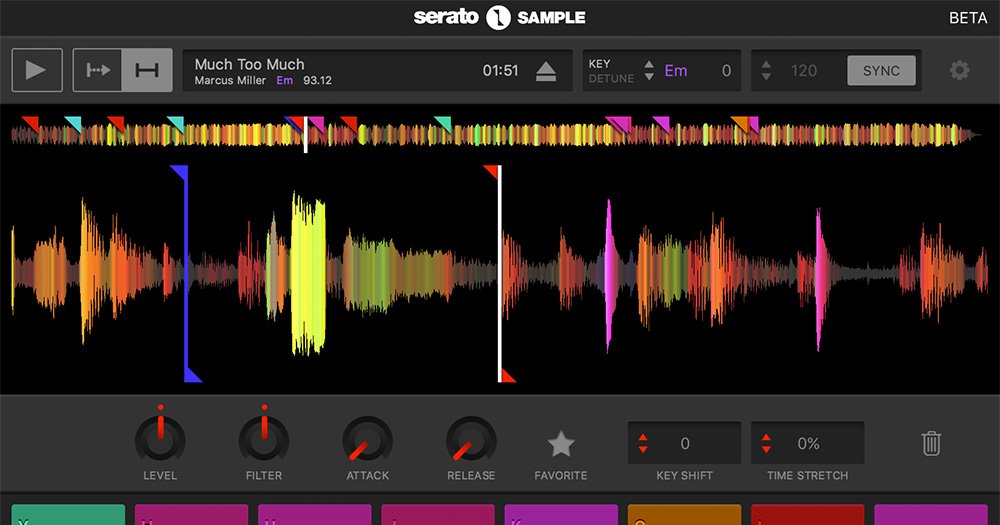Enable hold play mode button

click(147, 70)
